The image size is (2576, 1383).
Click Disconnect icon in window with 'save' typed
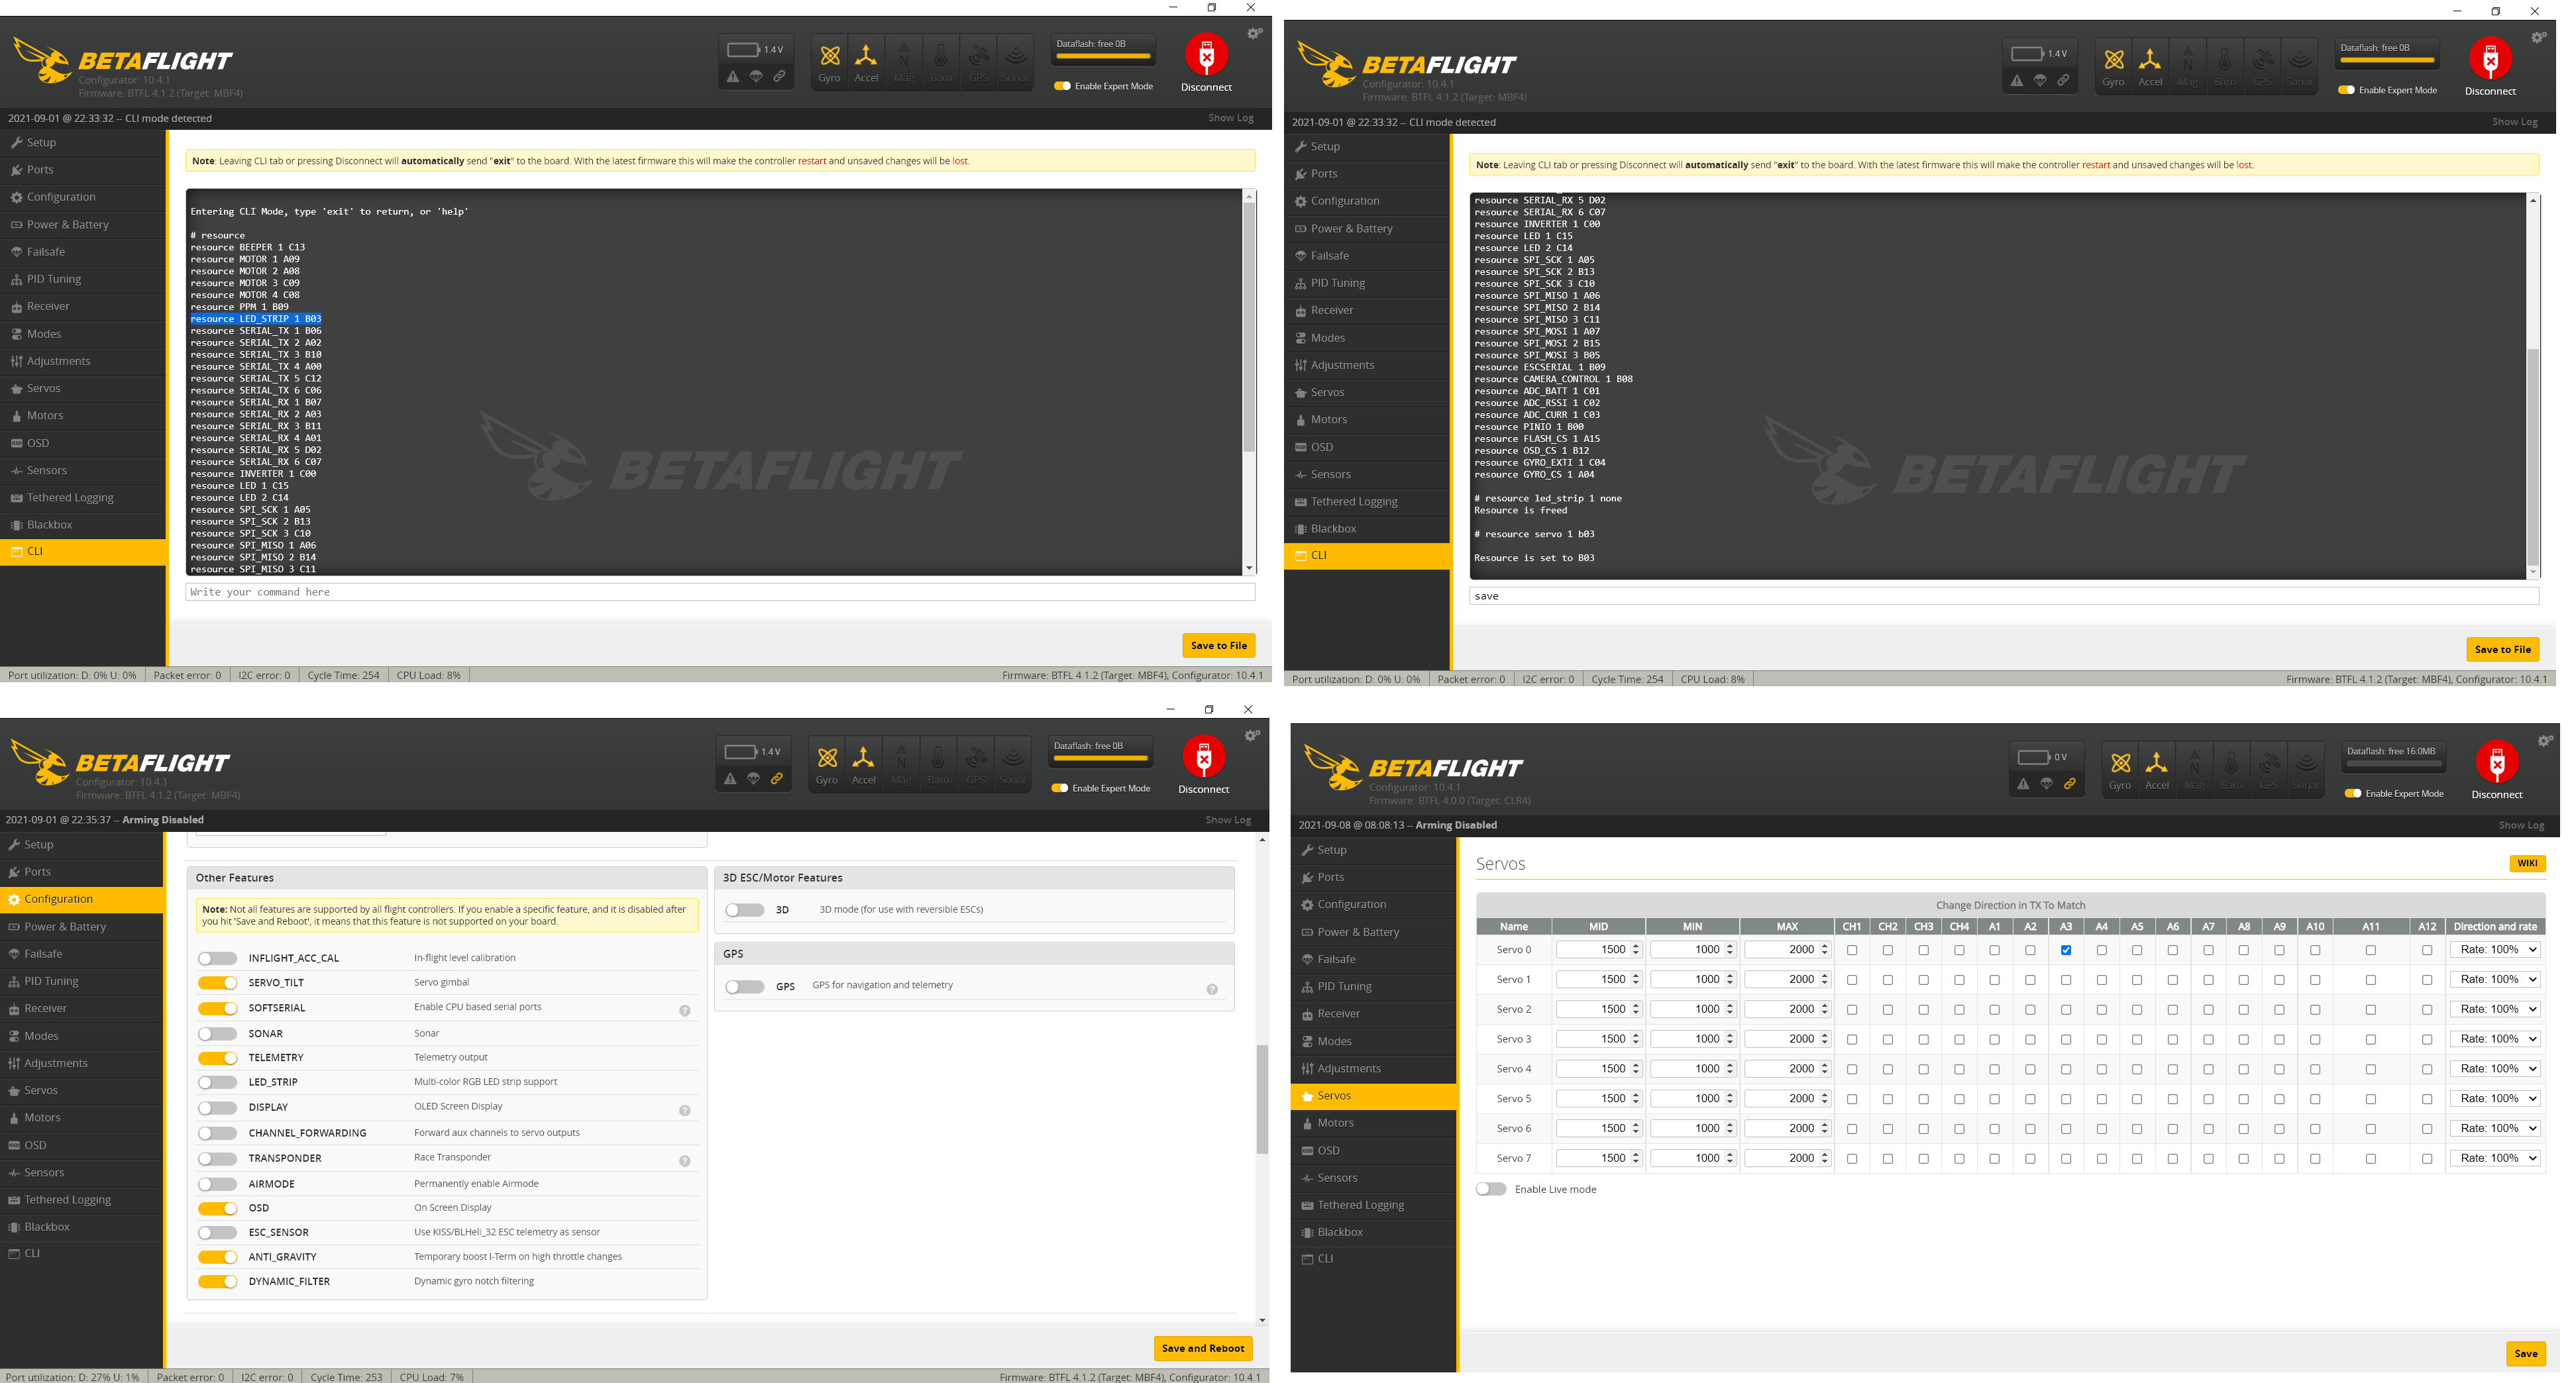[x=2490, y=59]
